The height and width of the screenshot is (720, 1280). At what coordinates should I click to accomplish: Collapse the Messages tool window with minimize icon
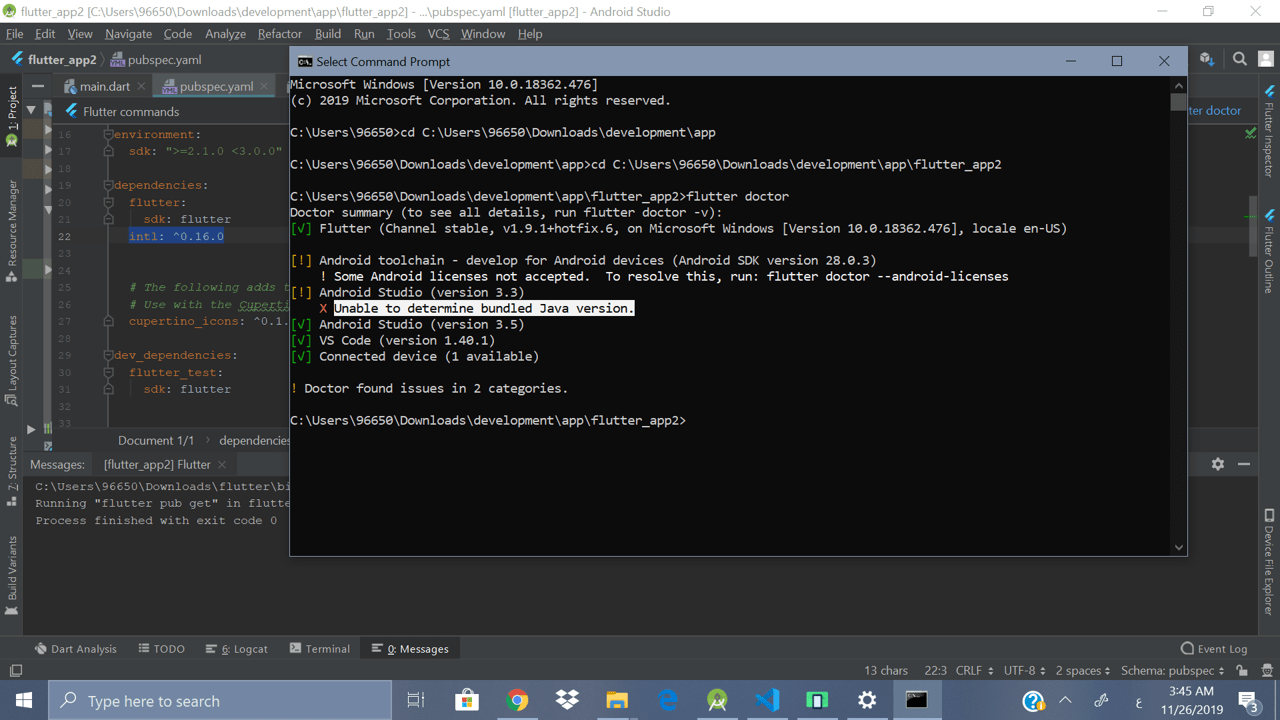tap(1243, 464)
